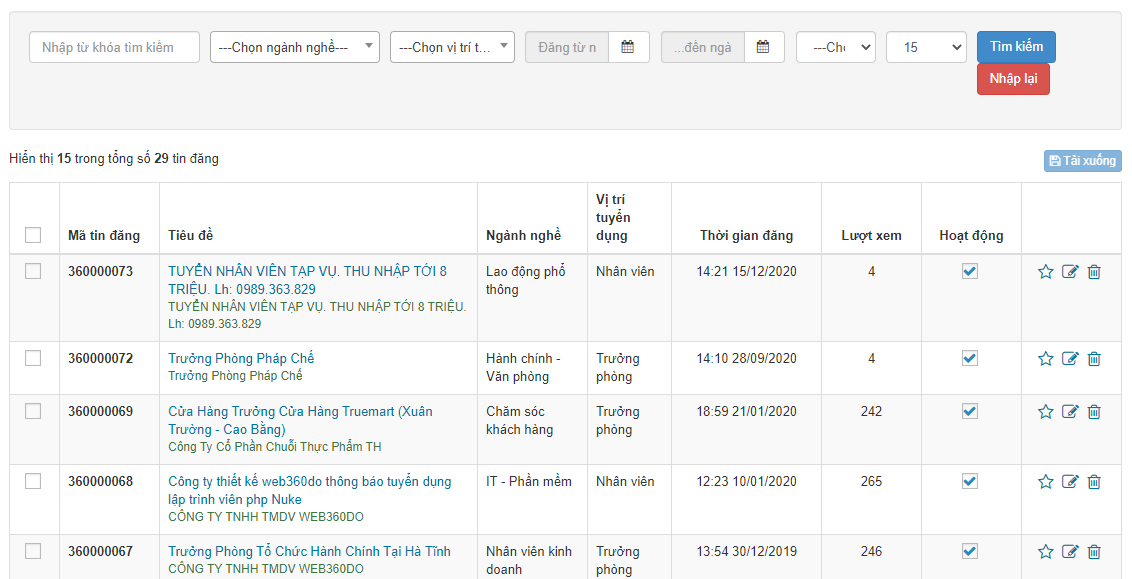
Task: Click the red Nhập lại reset button
Action: point(1013,79)
